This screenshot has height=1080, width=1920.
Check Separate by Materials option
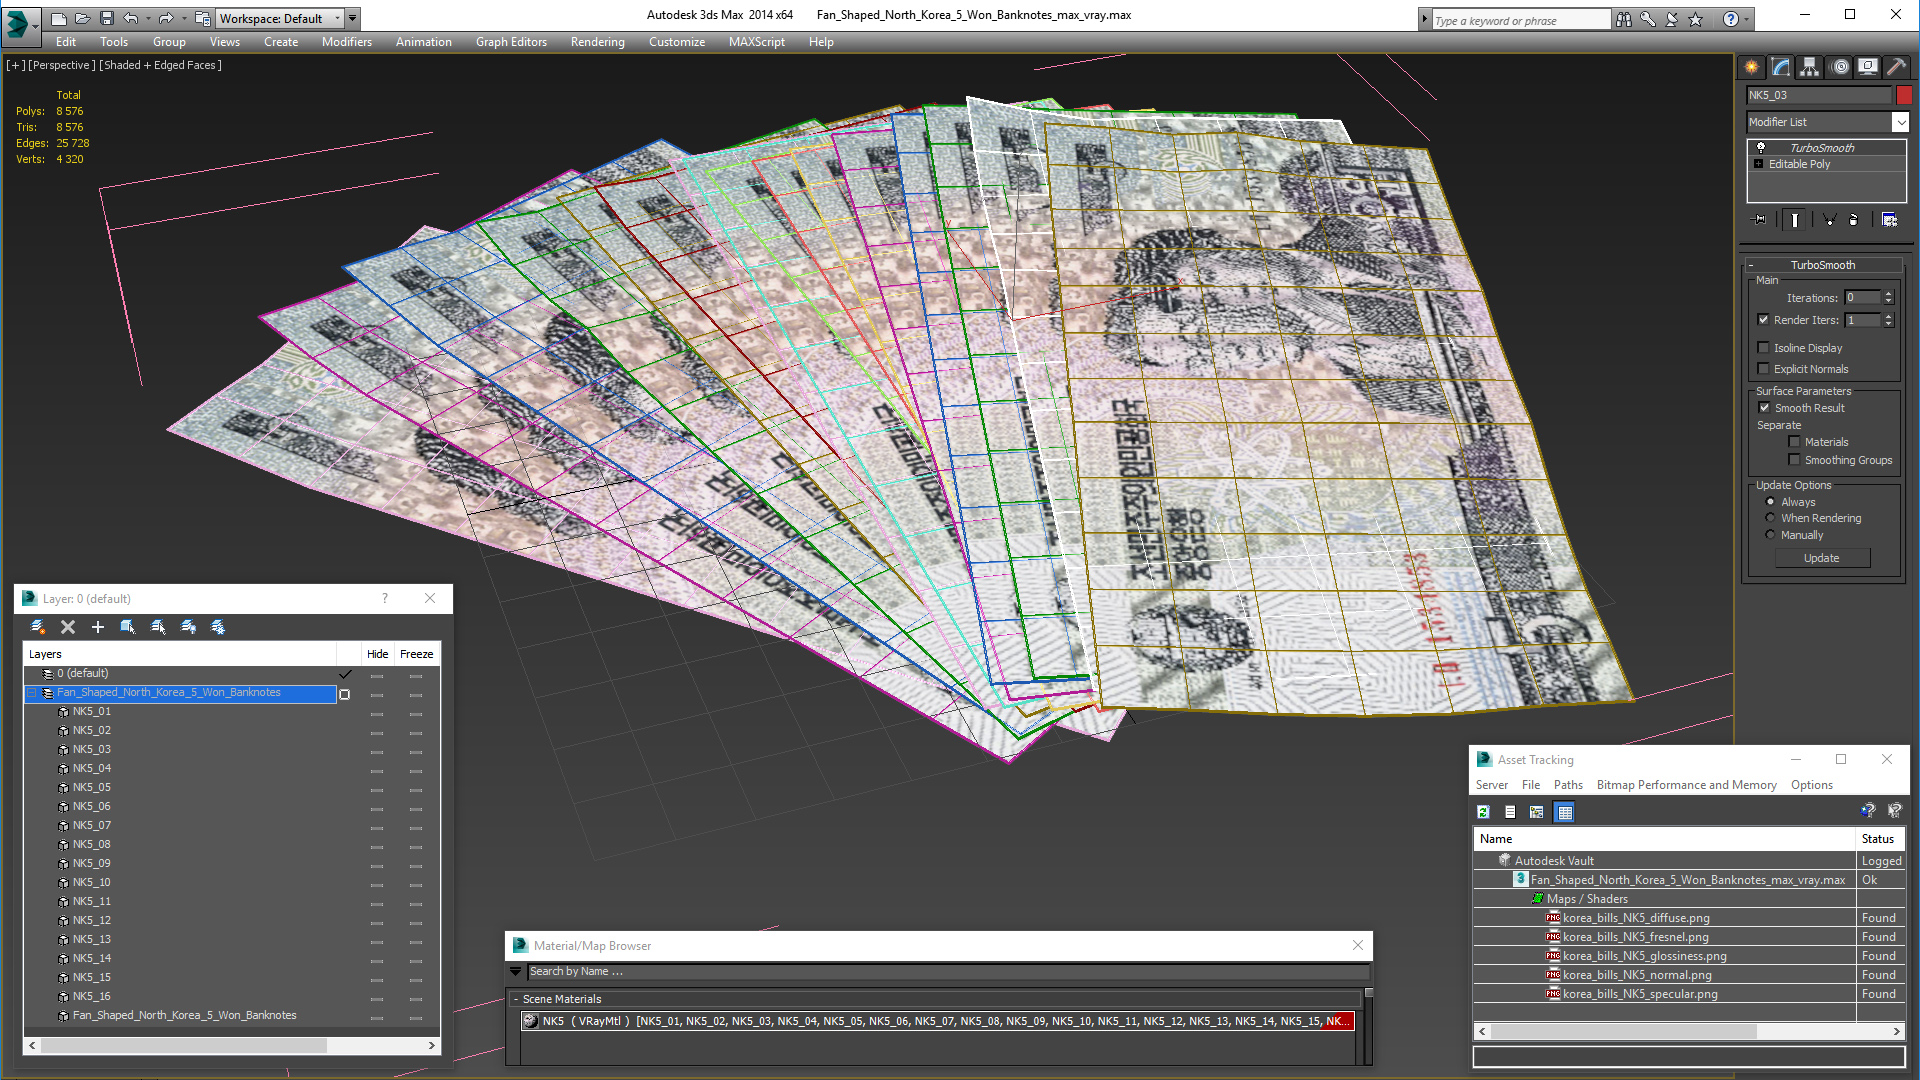[x=1794, y=442]
